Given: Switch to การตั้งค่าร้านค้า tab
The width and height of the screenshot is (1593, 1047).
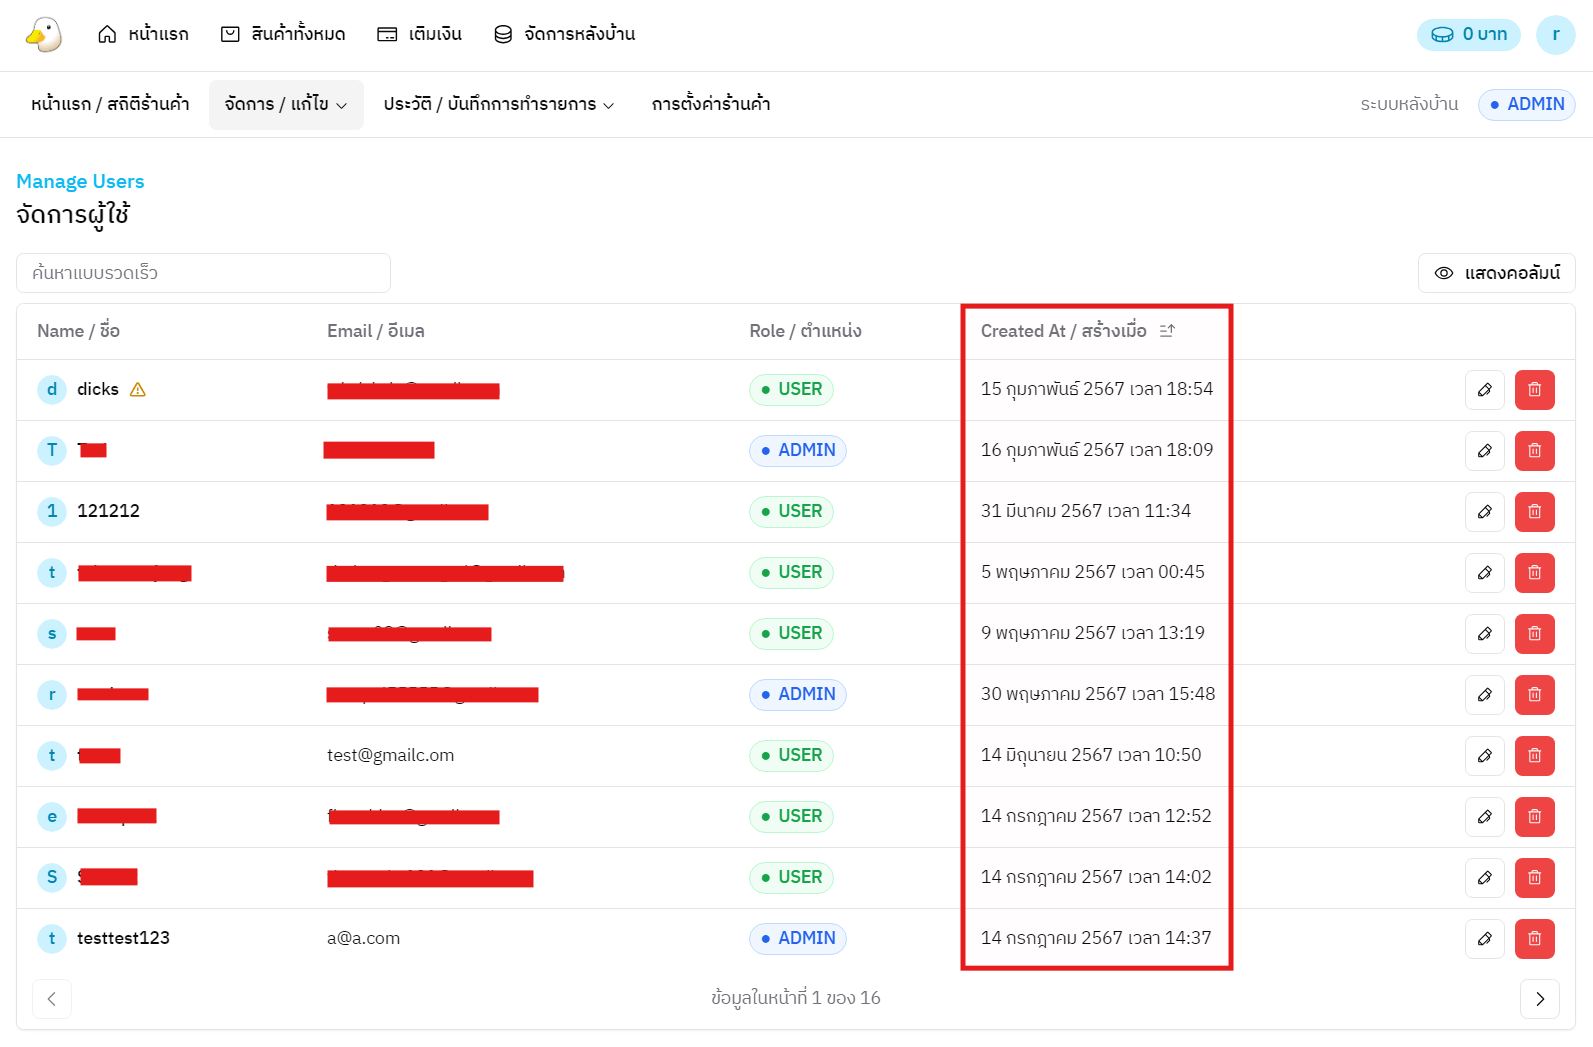Looking at the screenshot, I should tap(710, 104).
